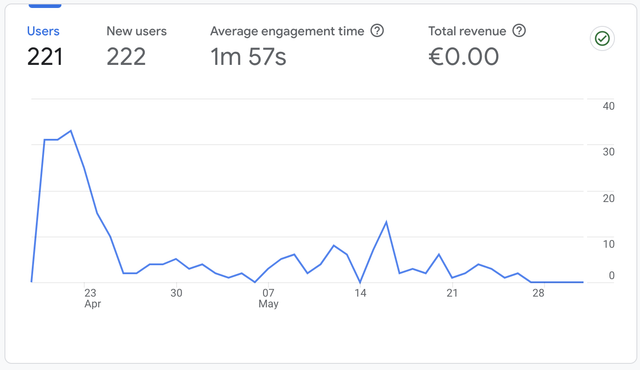Open the Total revenue metric tab
The height and width of the screenshot is (370, 640).
(467, 31)
